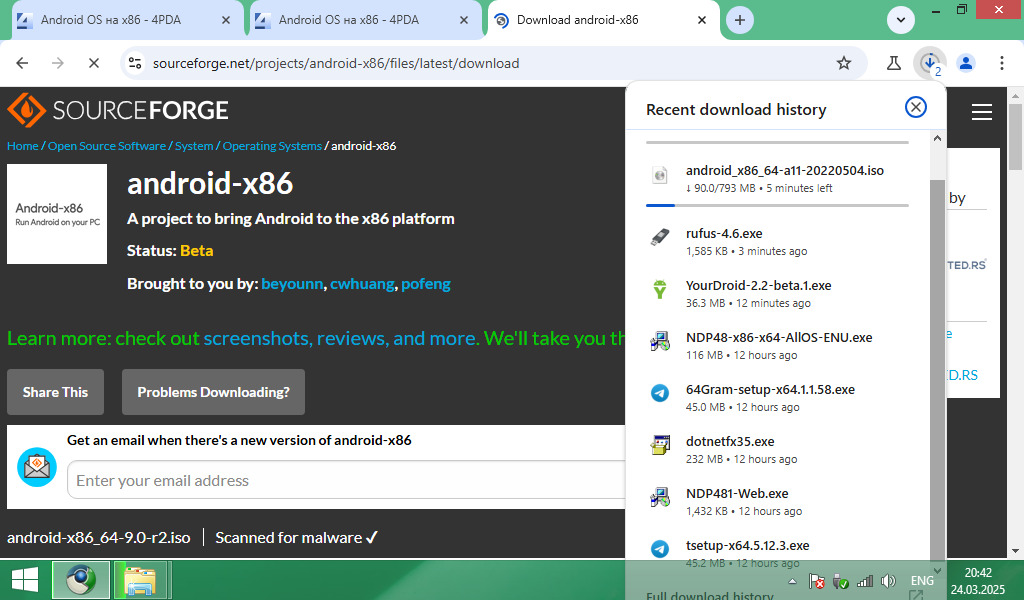Click Safely Remove Hardware tray icon
Viewport: 1024px width, 600px height.
[x=840, y=580]
